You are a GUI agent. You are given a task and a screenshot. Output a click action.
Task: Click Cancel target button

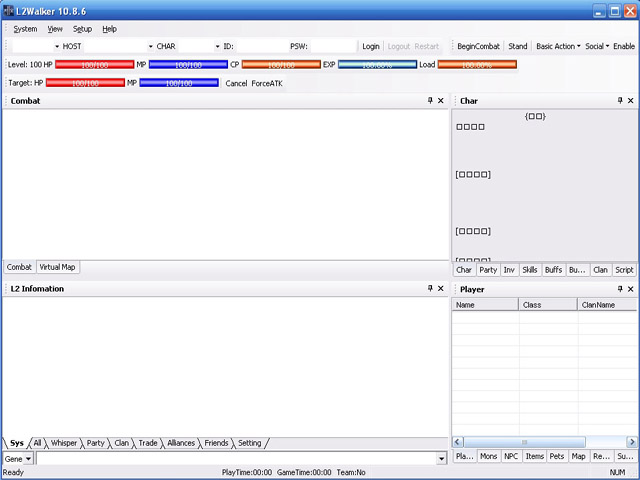pyautogui.click(x=236, y=83)
